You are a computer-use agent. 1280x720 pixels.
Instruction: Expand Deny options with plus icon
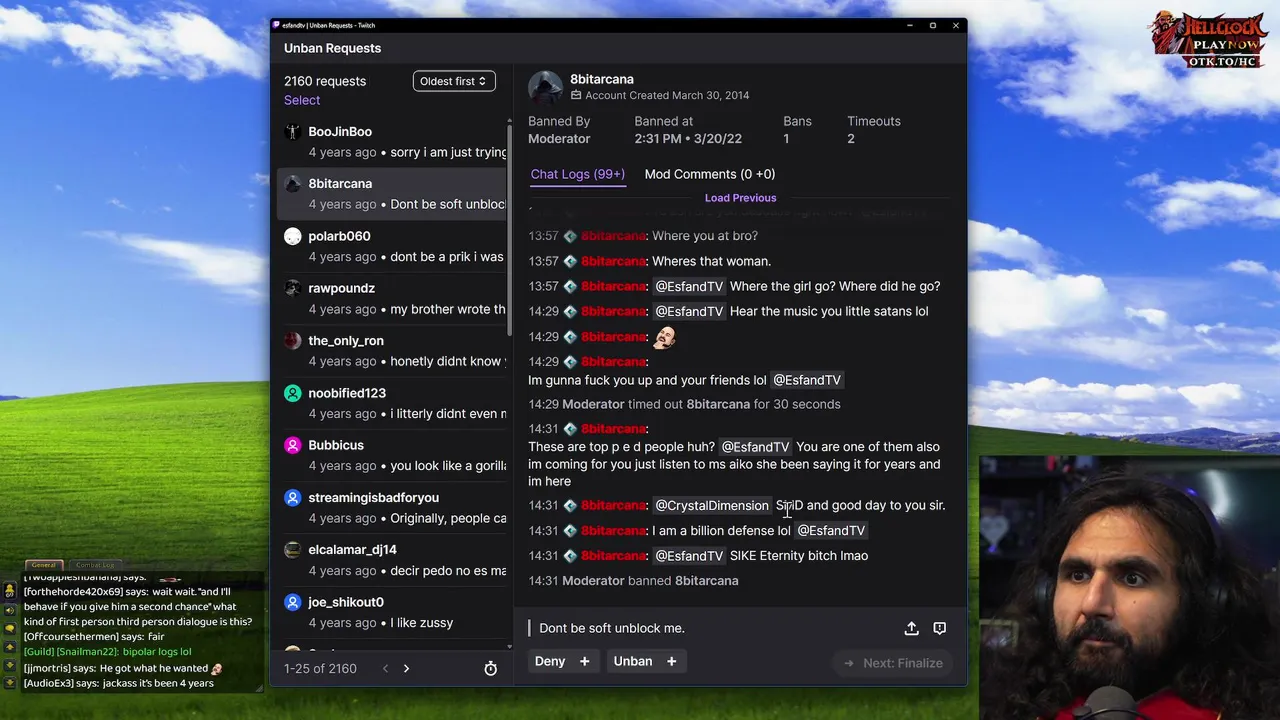click(584, 661)
